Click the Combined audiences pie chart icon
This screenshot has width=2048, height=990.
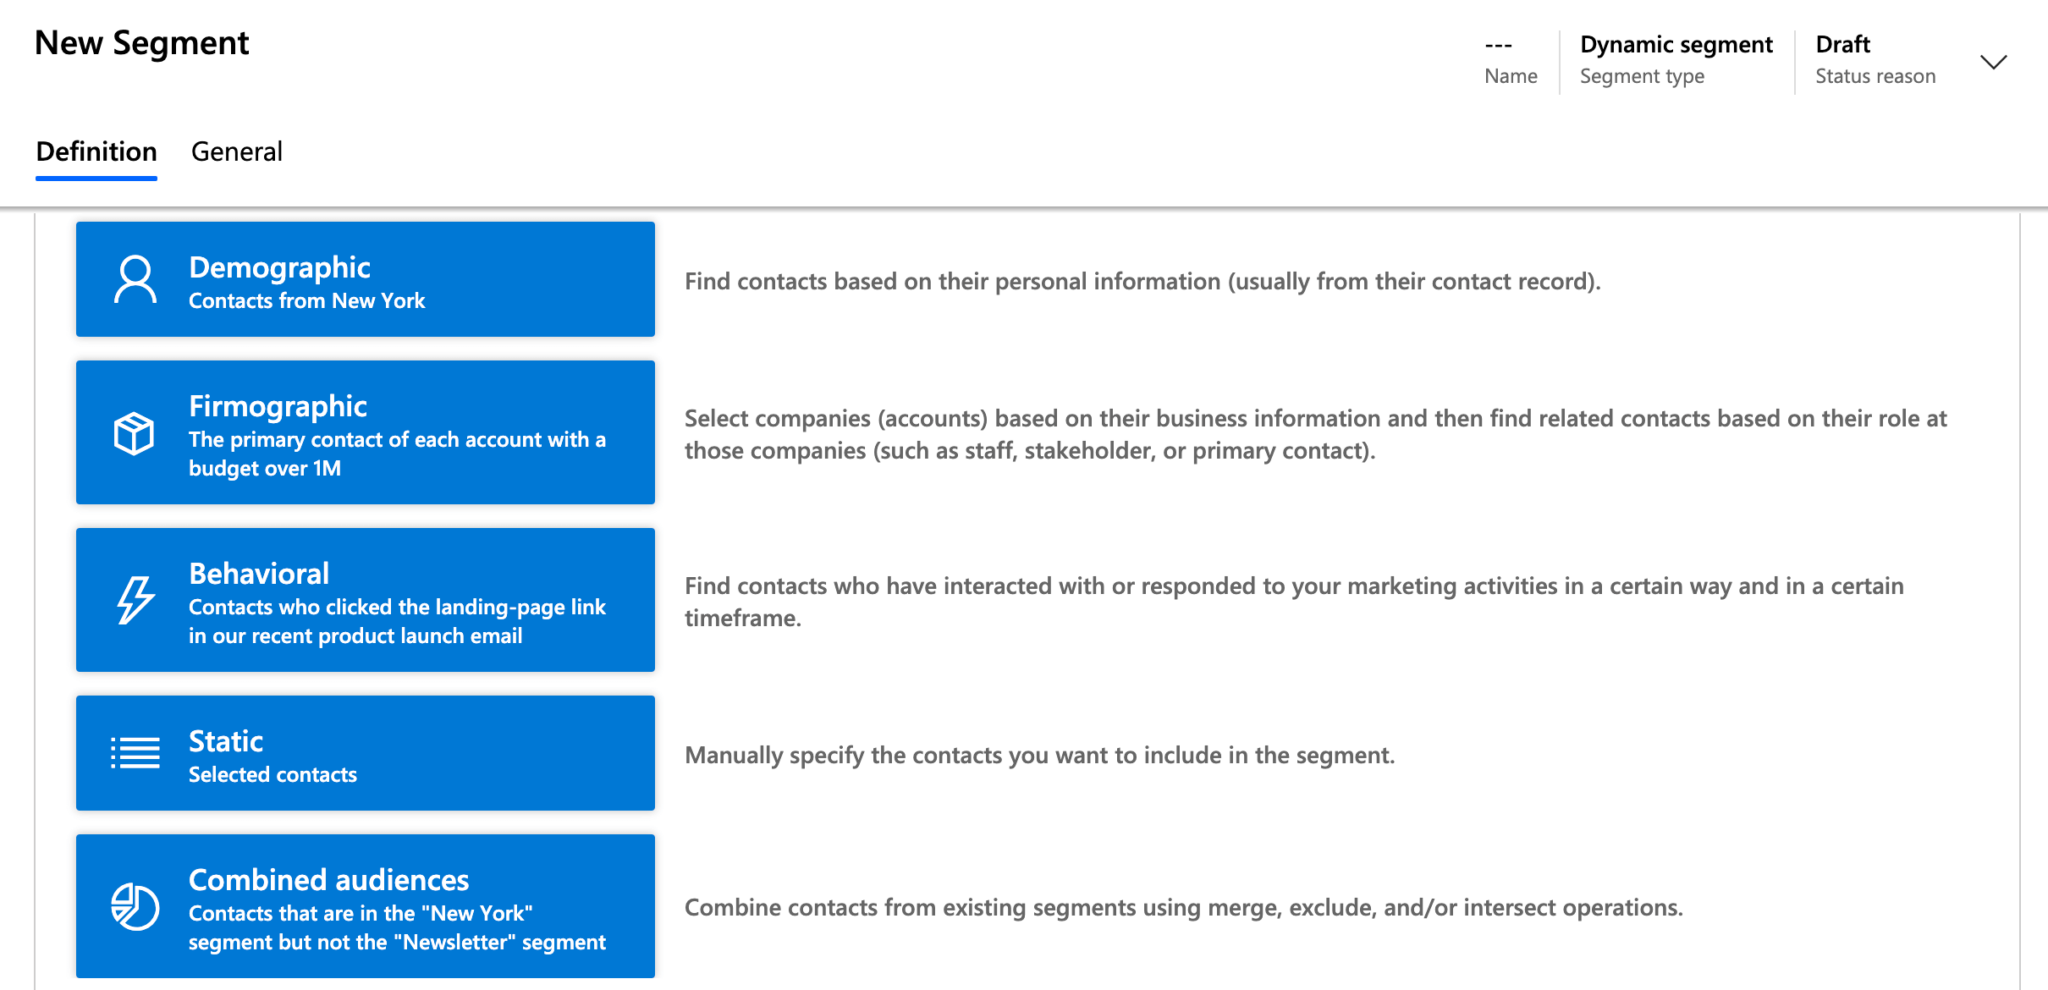tap(135, 906)
